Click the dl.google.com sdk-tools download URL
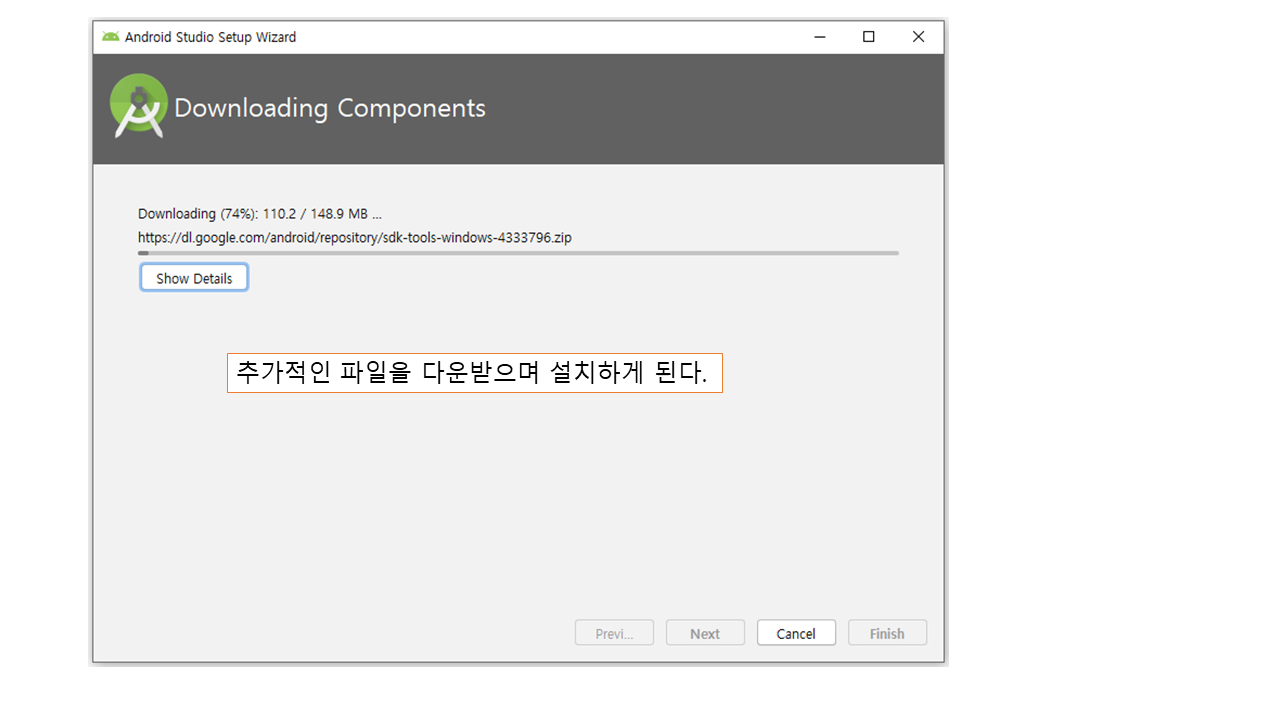Viewport: 1280px width, 720px height. 355,238
